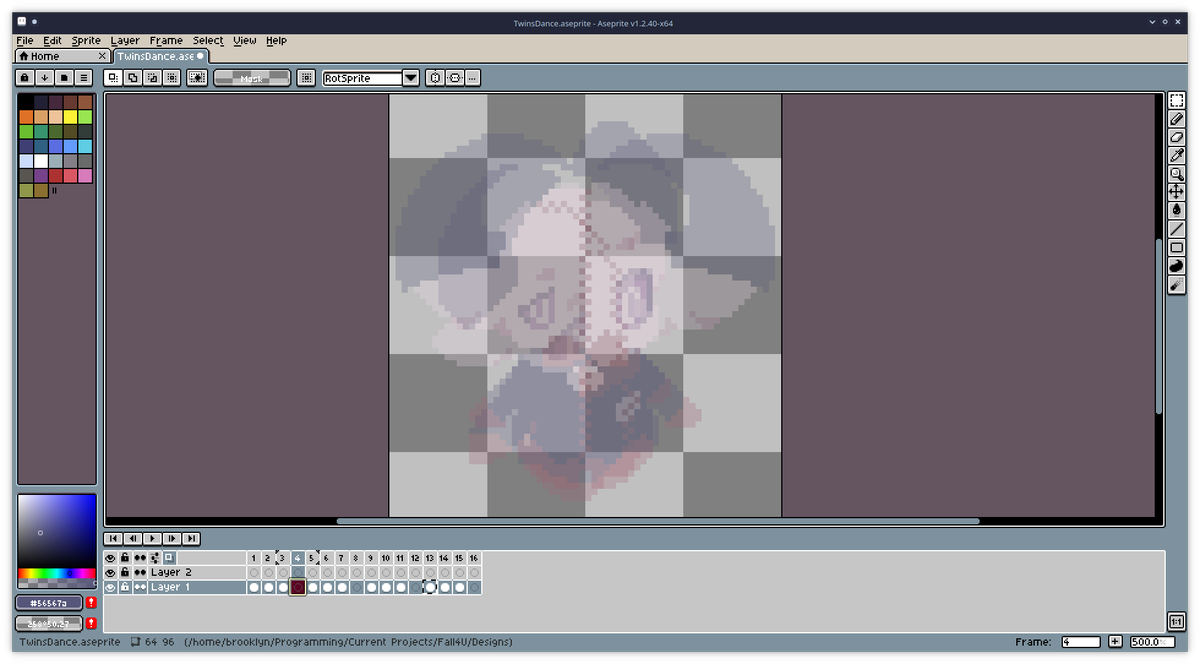Viewport: 1200px width, 664px height.
Task: Switch to the Home tab
Action: (62, 56)
